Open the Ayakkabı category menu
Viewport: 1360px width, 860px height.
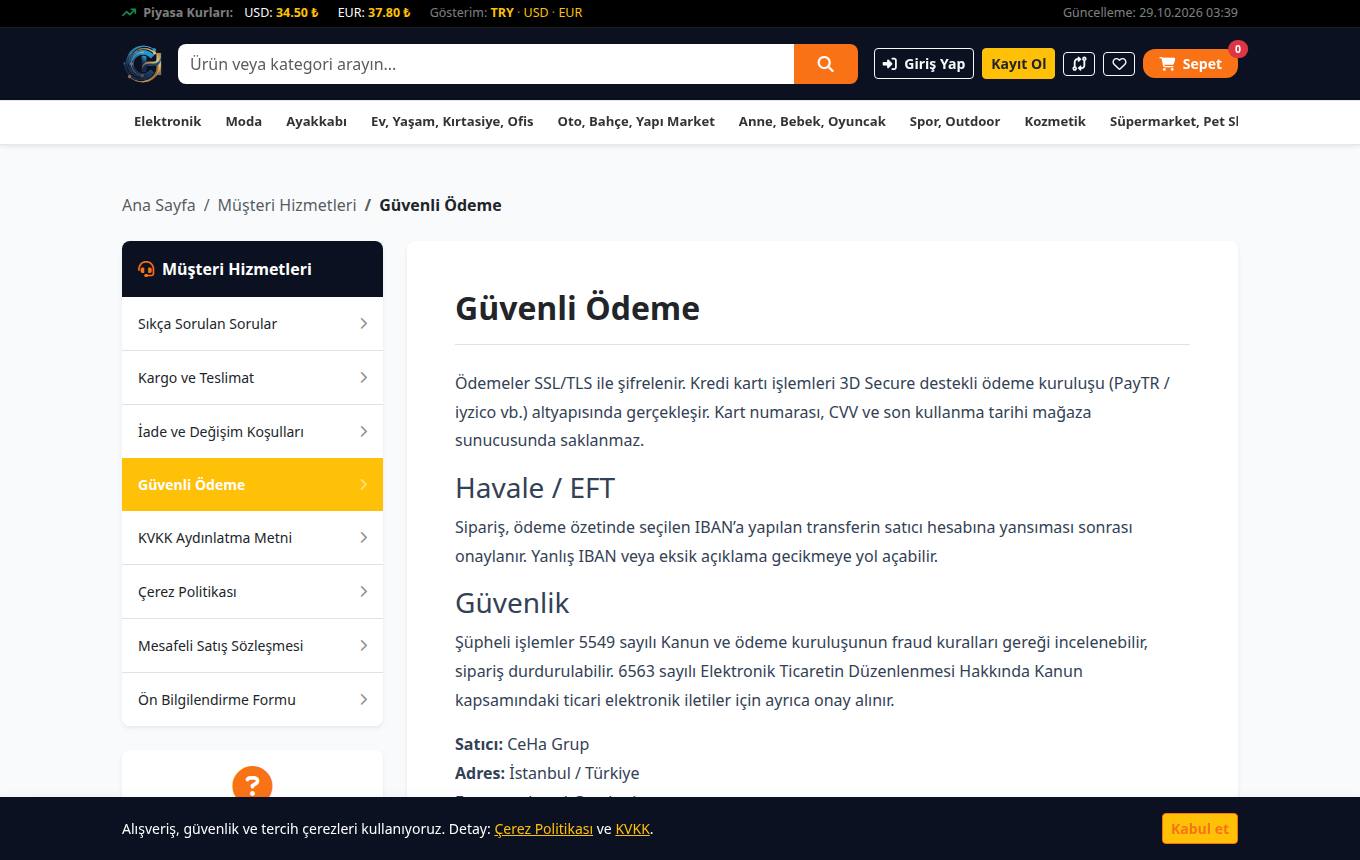316,121
